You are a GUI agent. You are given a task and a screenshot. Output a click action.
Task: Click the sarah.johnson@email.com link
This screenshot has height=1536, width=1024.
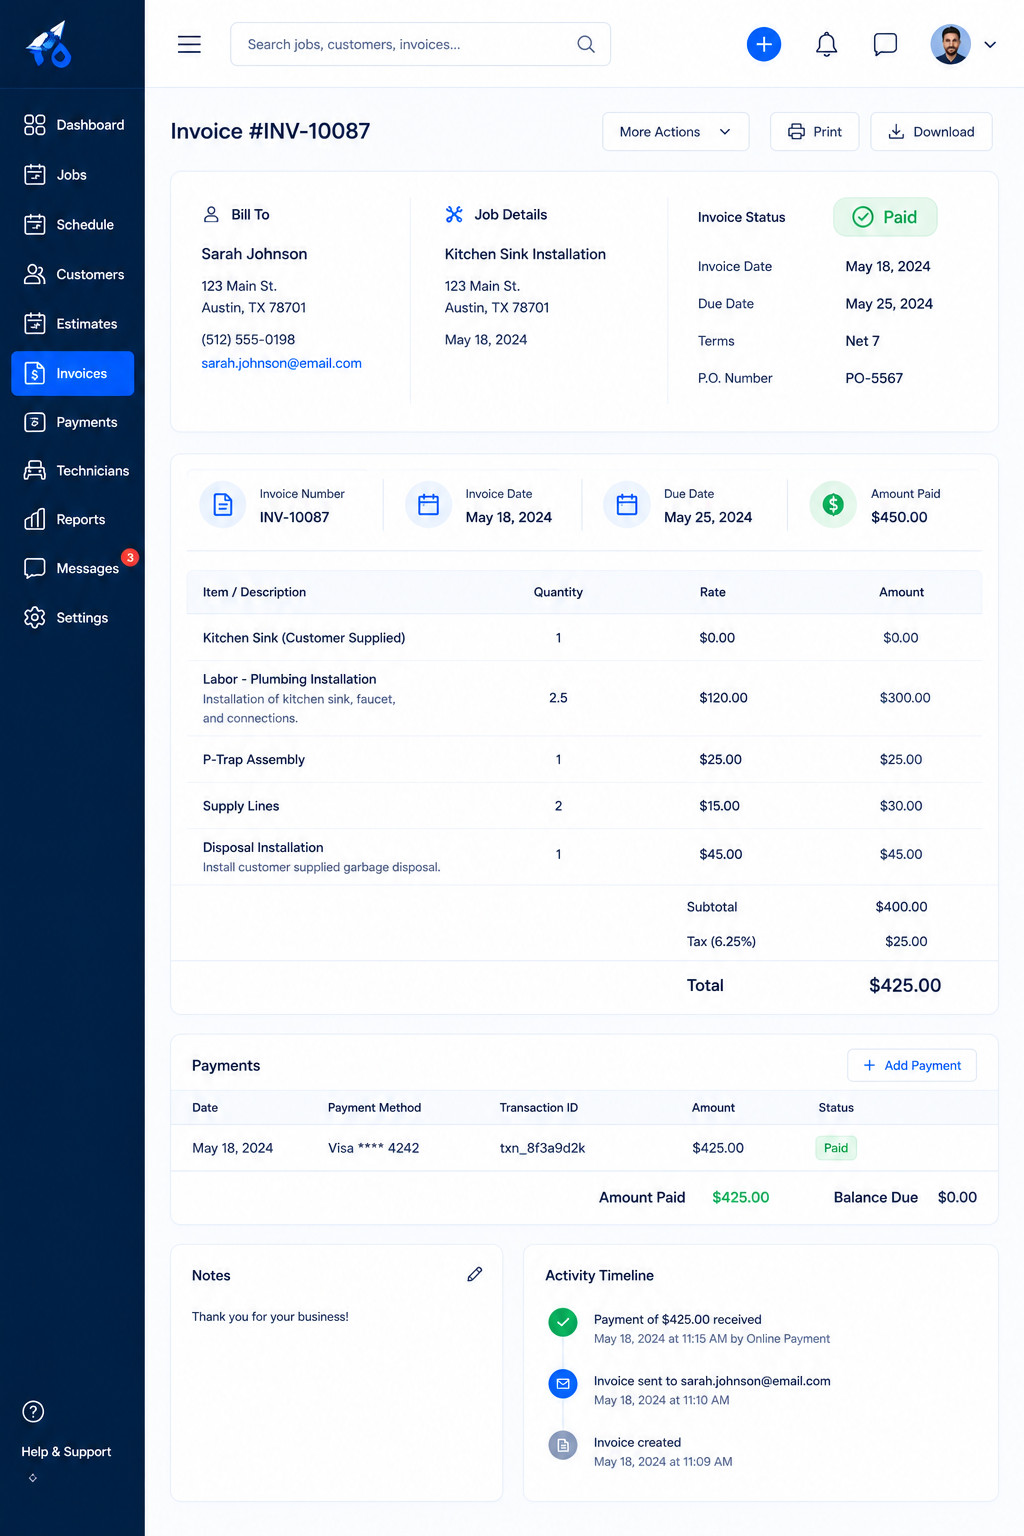coord(281,363)
